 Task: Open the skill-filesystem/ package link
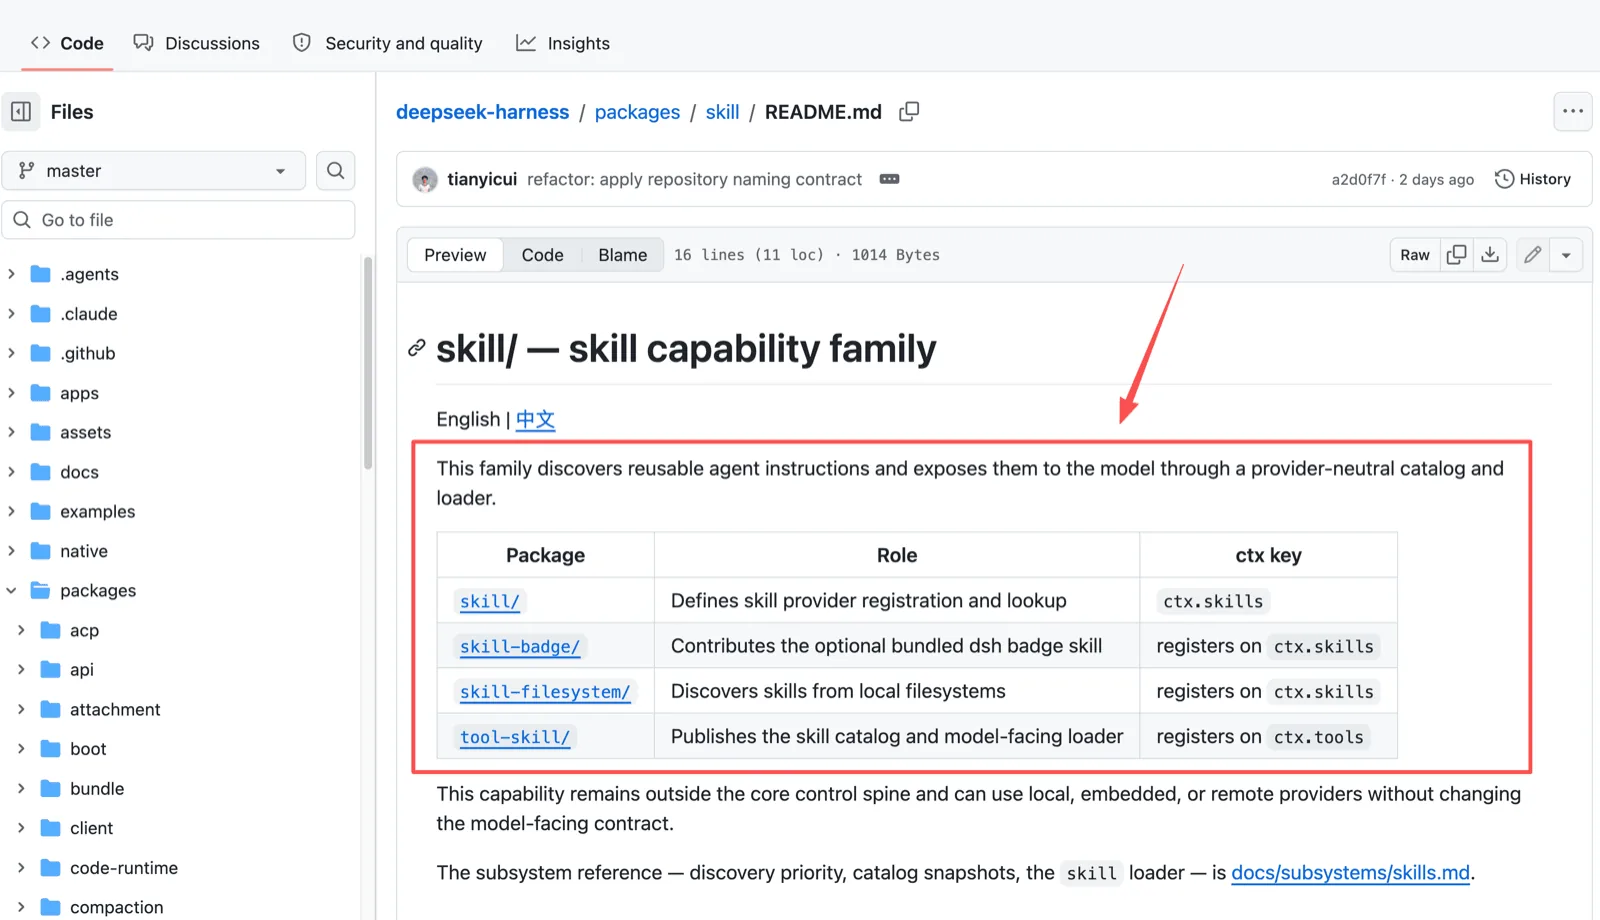pos(545,692)
